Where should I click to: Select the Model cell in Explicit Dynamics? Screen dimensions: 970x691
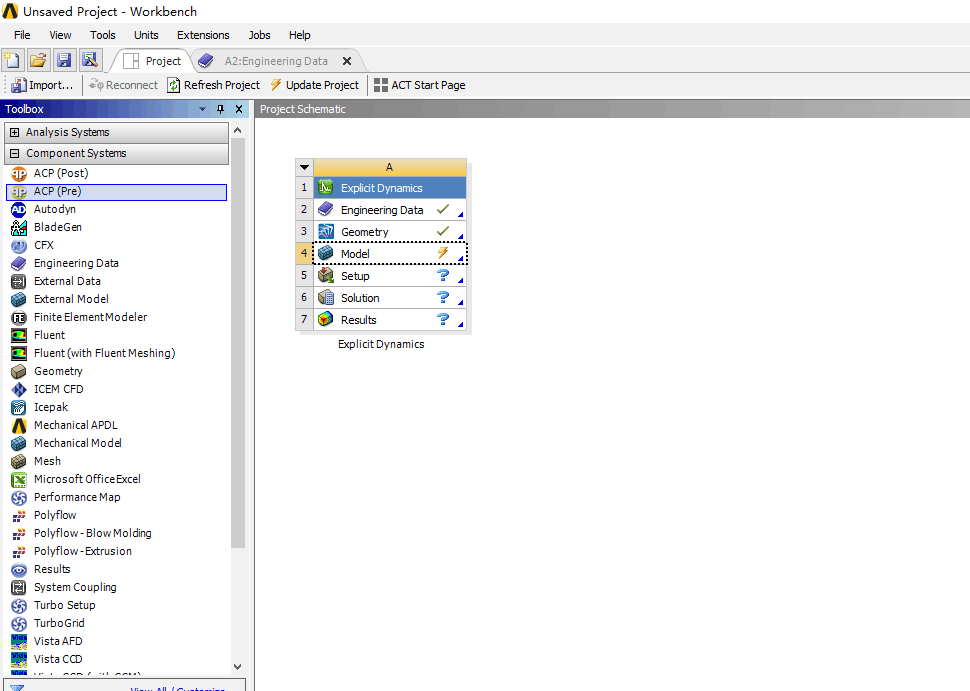pyautogui.click(x=355, y=254)
